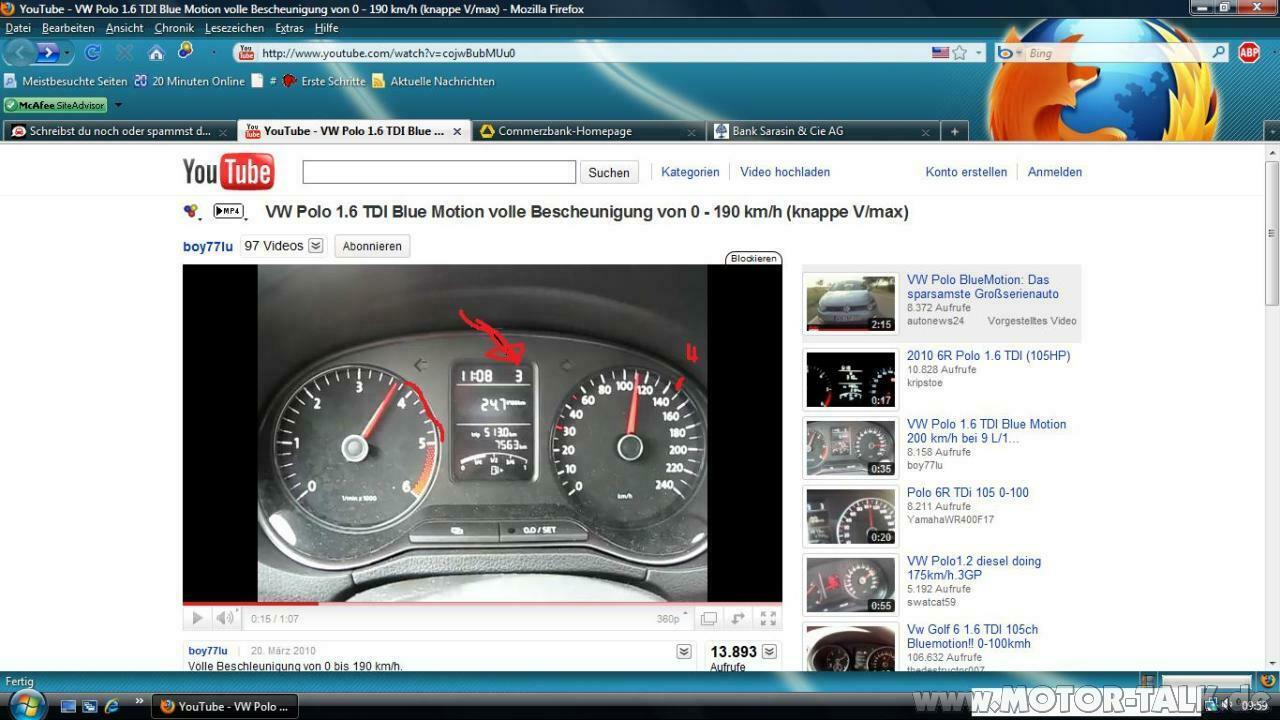
Task: Open the pop-out player arrows icon
Action: pos(738,619)
